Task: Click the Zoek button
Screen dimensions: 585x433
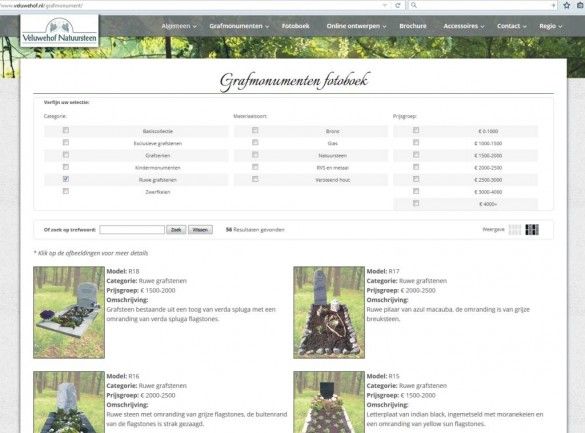Action: point(176,230)
